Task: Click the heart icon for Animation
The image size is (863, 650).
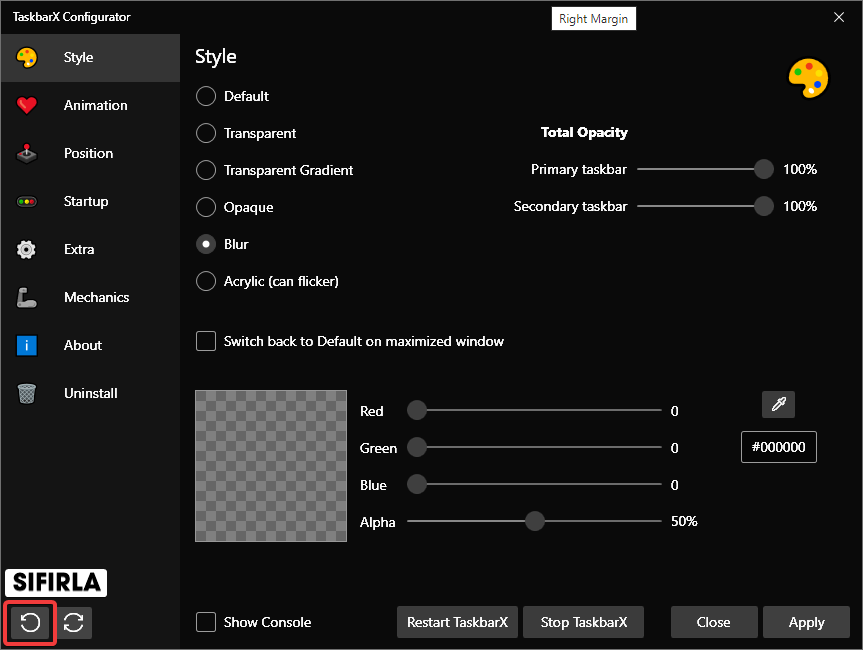Action: pos(27,106)
